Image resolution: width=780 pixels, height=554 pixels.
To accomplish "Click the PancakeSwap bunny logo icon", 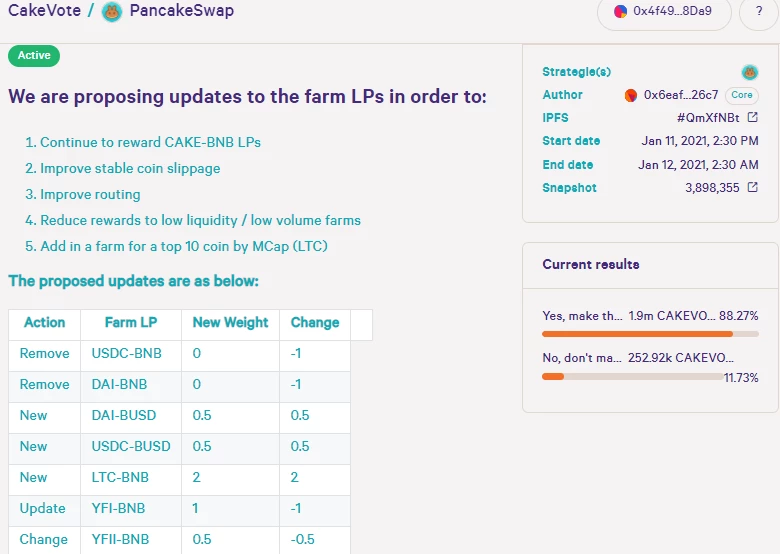I will click(111, 11).
